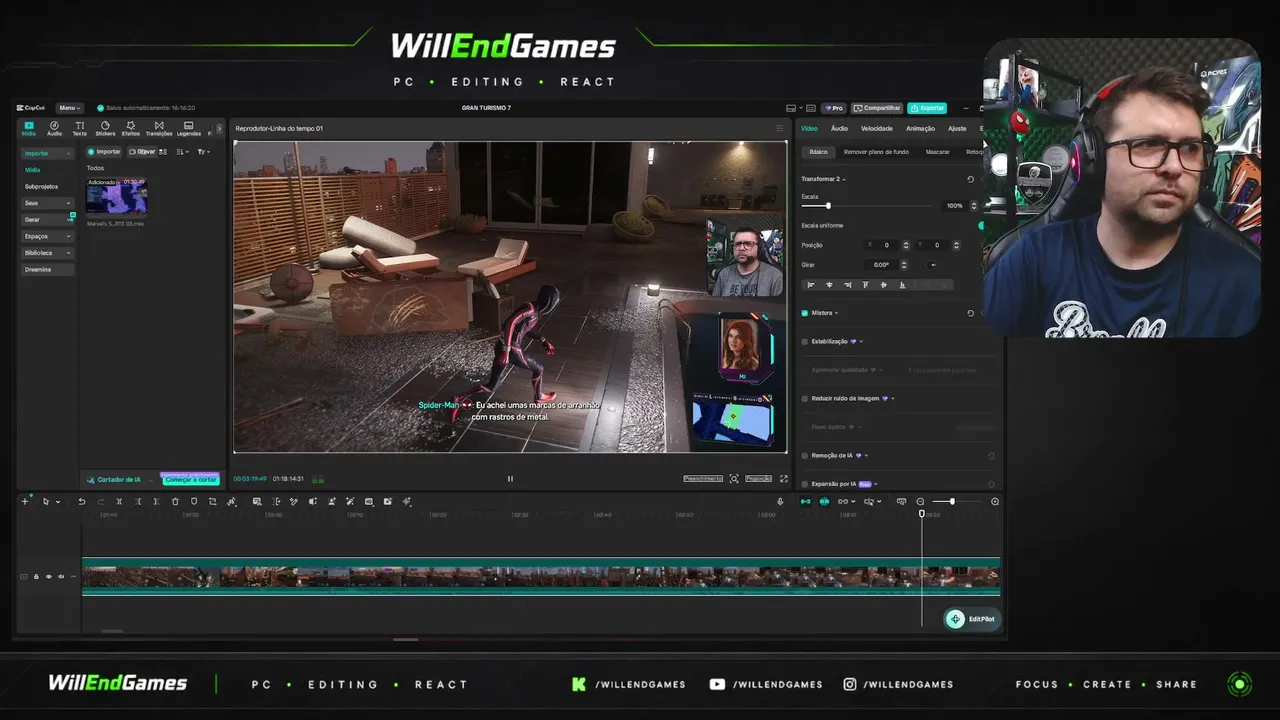Expand the Espaços sidebar section

47,237
